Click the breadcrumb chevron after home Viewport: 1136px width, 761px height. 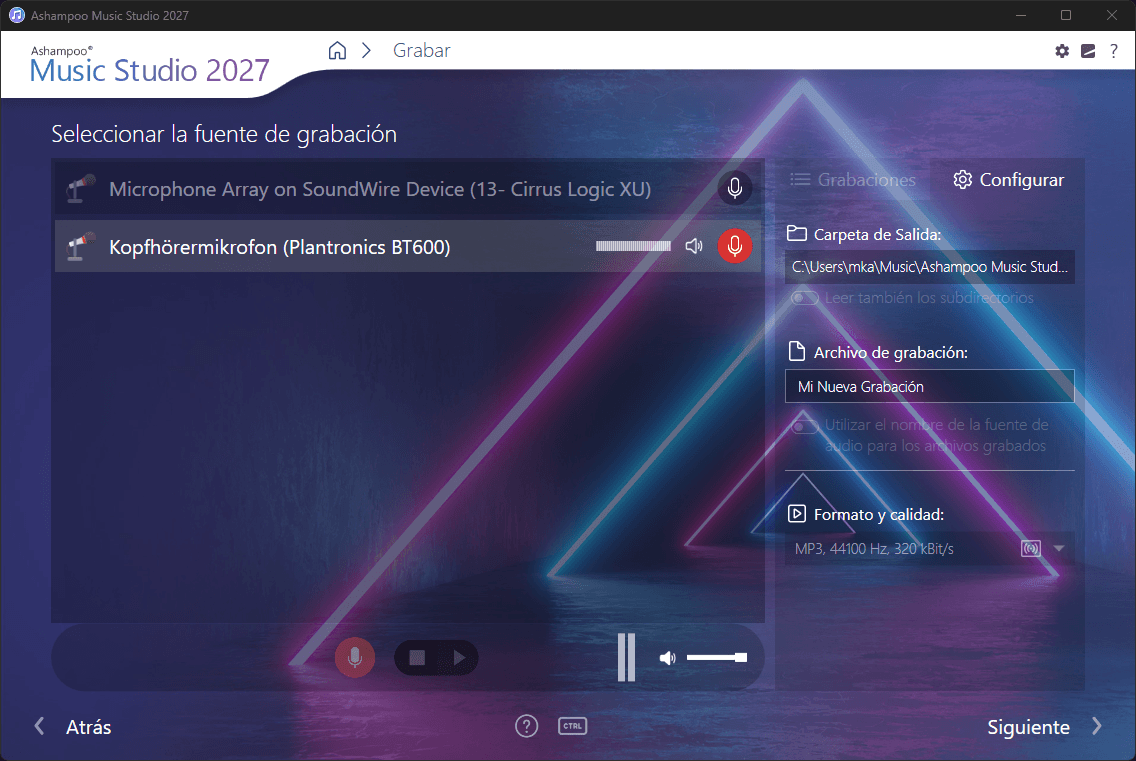[367, 51]
